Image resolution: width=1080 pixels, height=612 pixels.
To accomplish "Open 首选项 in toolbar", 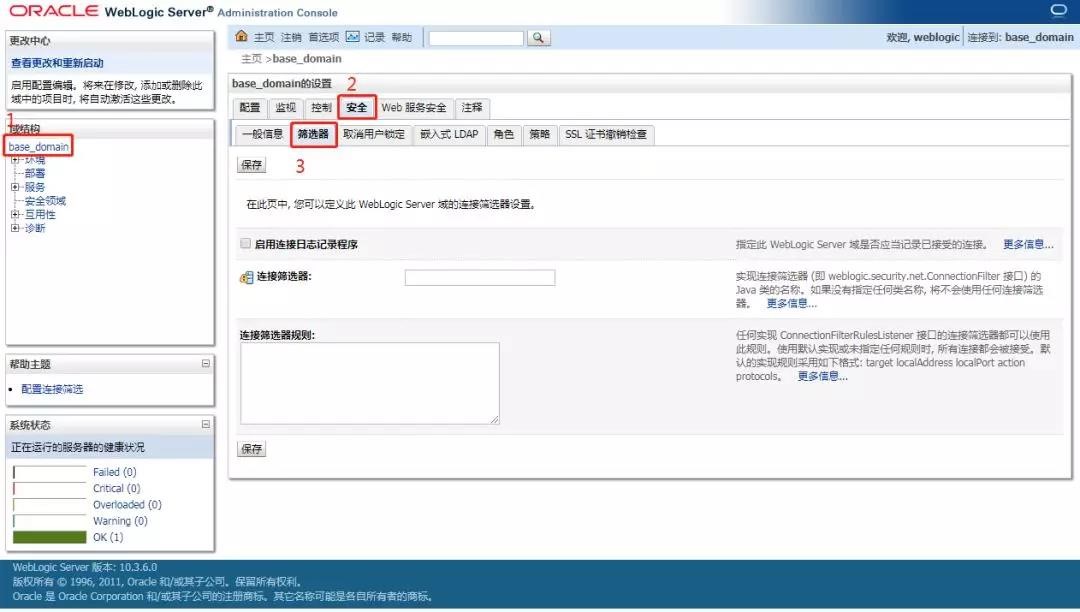I will (324, 37).
